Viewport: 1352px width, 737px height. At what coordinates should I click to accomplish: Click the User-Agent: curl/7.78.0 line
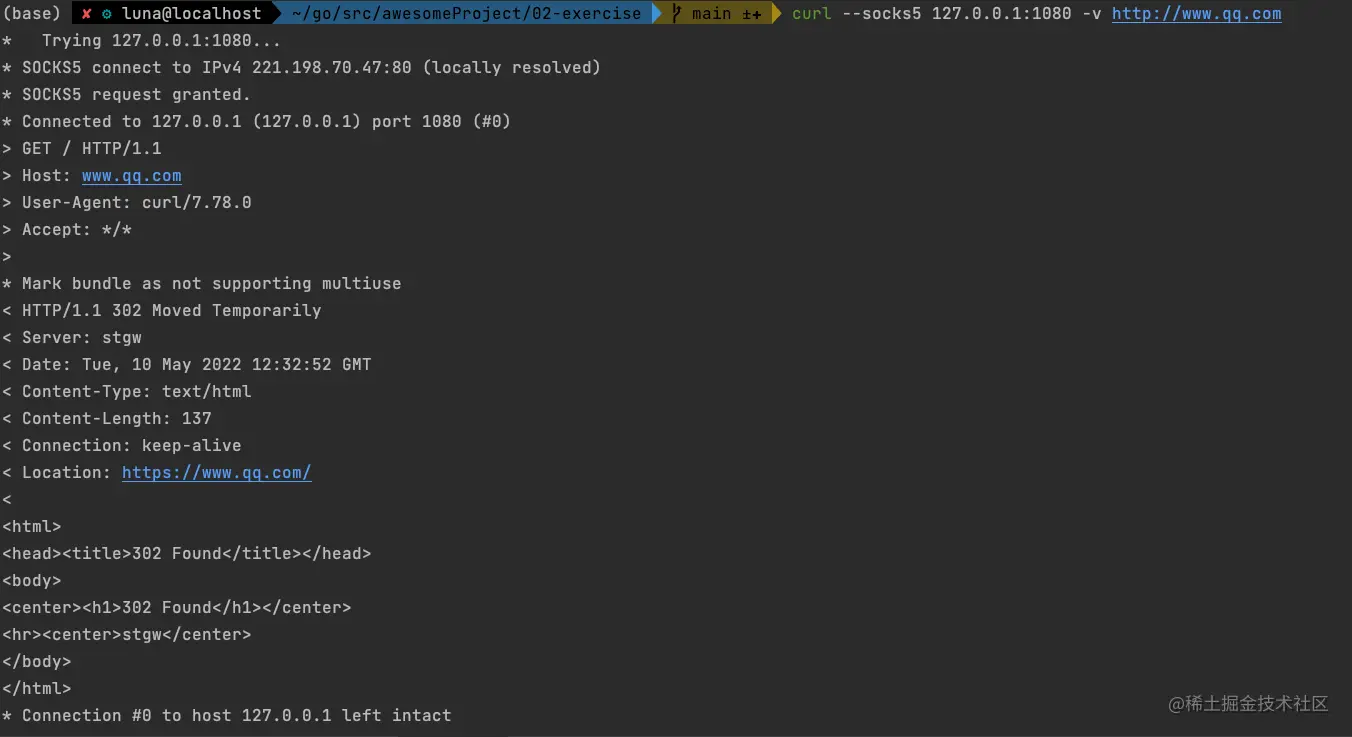tap(127, 203)
